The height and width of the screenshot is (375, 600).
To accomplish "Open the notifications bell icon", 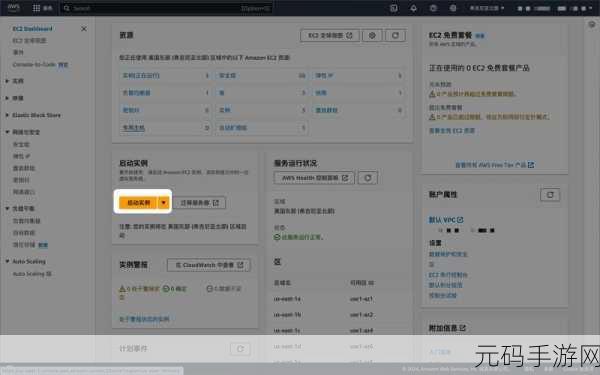I will tap(413, 8).
